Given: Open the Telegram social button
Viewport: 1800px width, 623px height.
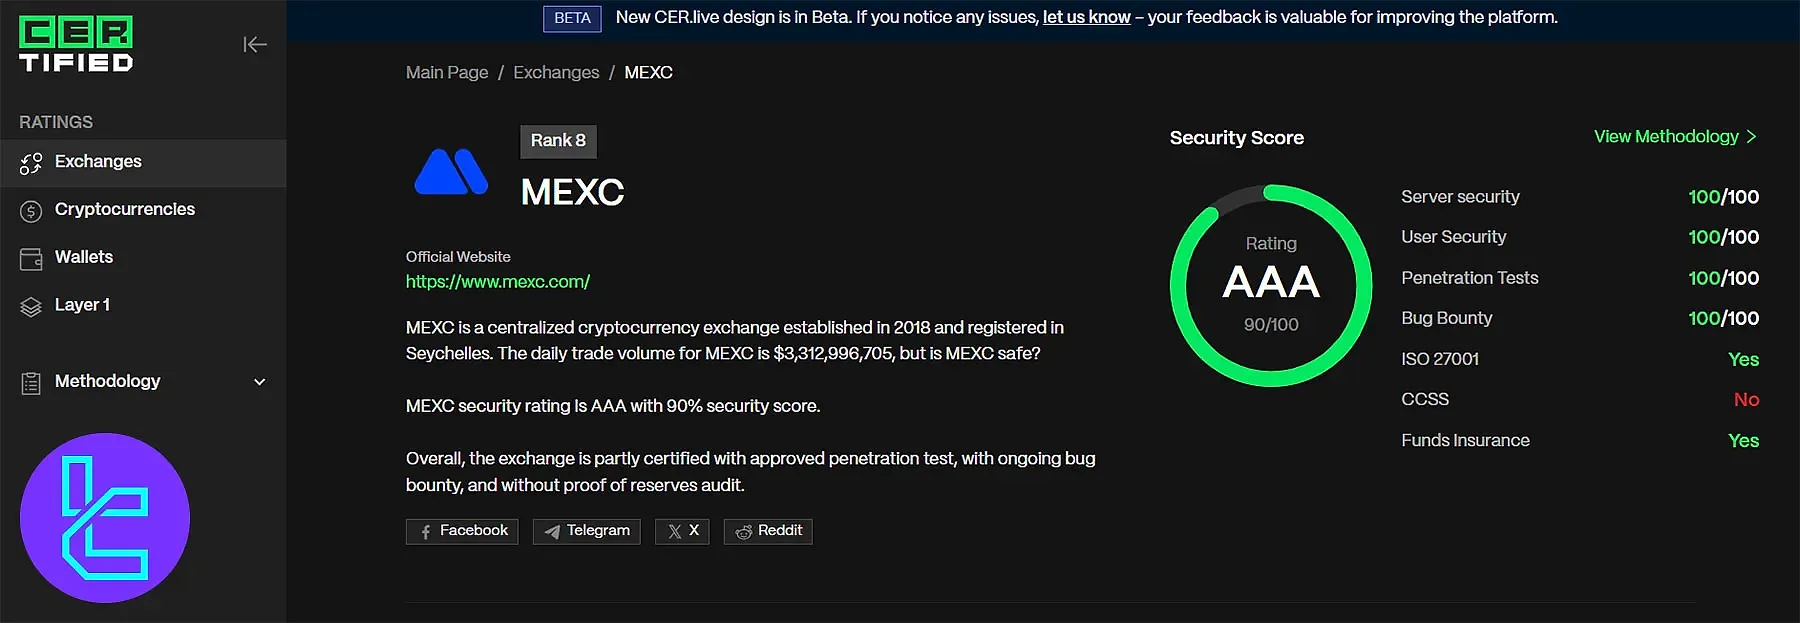Looking at the screenshot, I should click(x=586, y=531).
